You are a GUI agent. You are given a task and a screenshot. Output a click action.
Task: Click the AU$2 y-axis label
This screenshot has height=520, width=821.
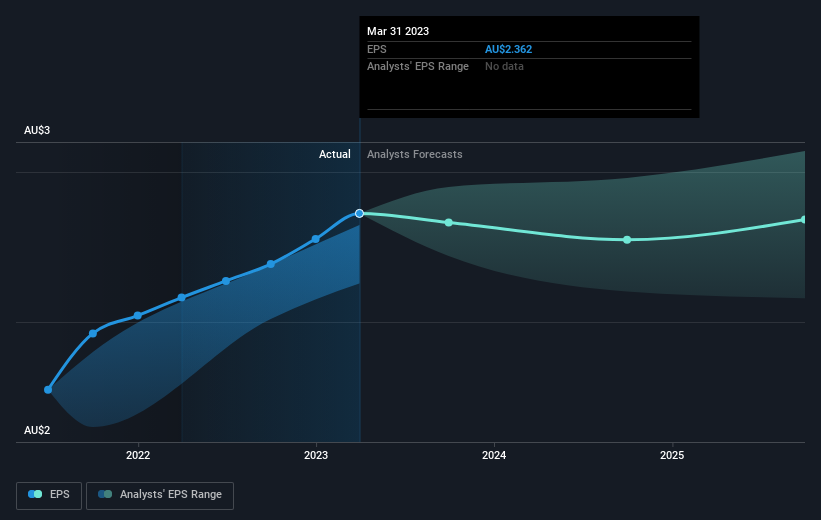[37, 430]
